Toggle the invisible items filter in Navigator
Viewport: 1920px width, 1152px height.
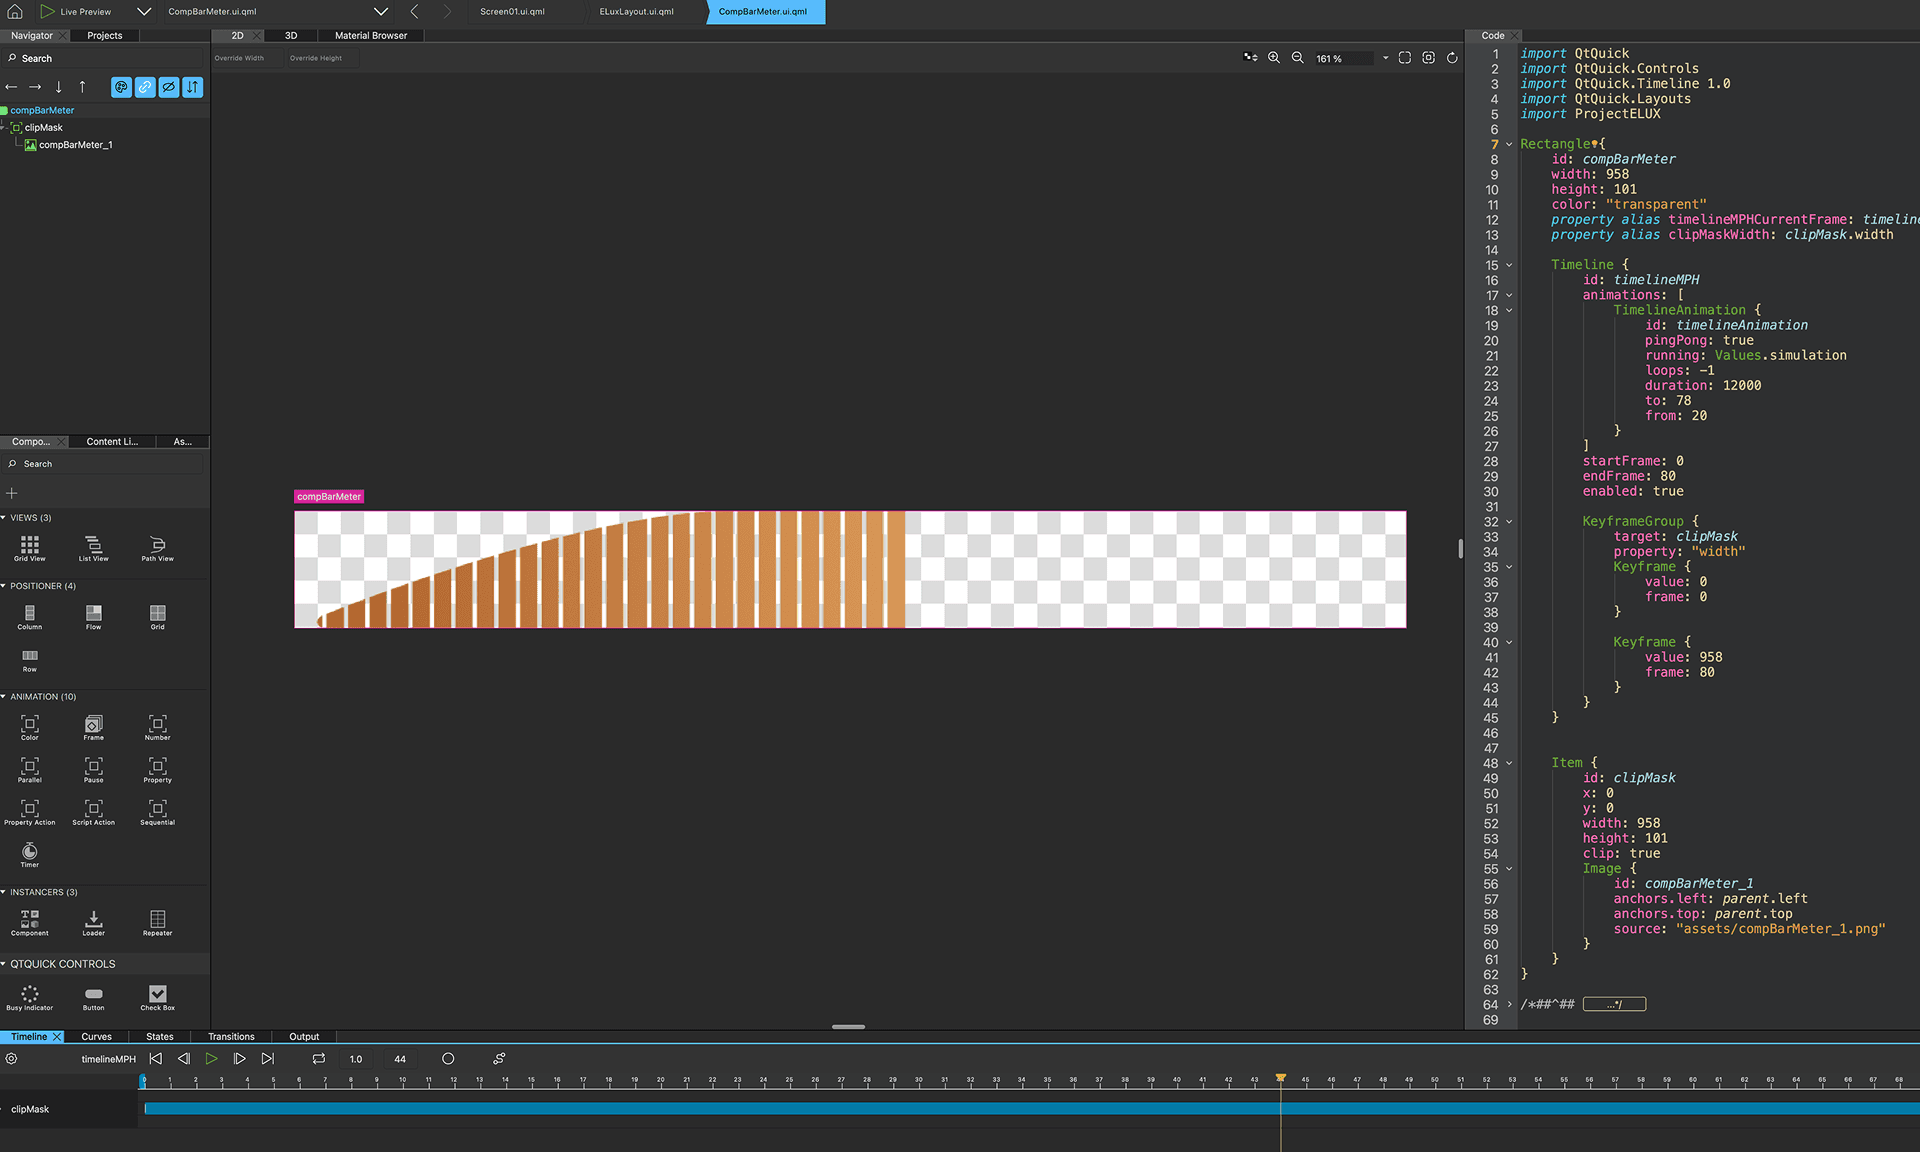tap(169, 87)
